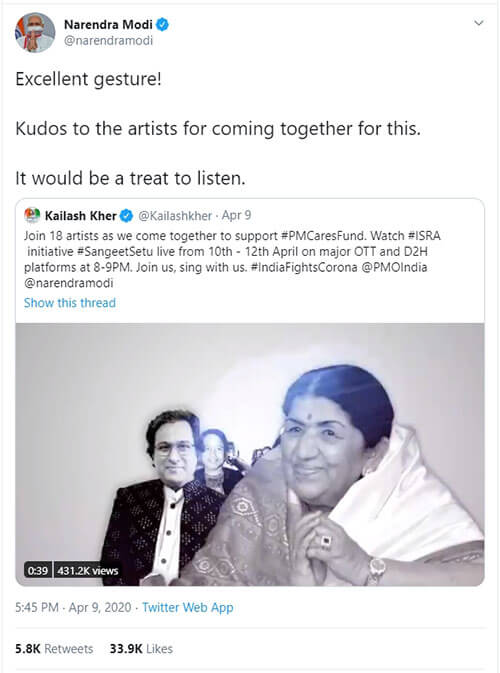Screen dimensions: 500x673
Task: Expand the tweet options chevron menu
Action: [479, 23]
